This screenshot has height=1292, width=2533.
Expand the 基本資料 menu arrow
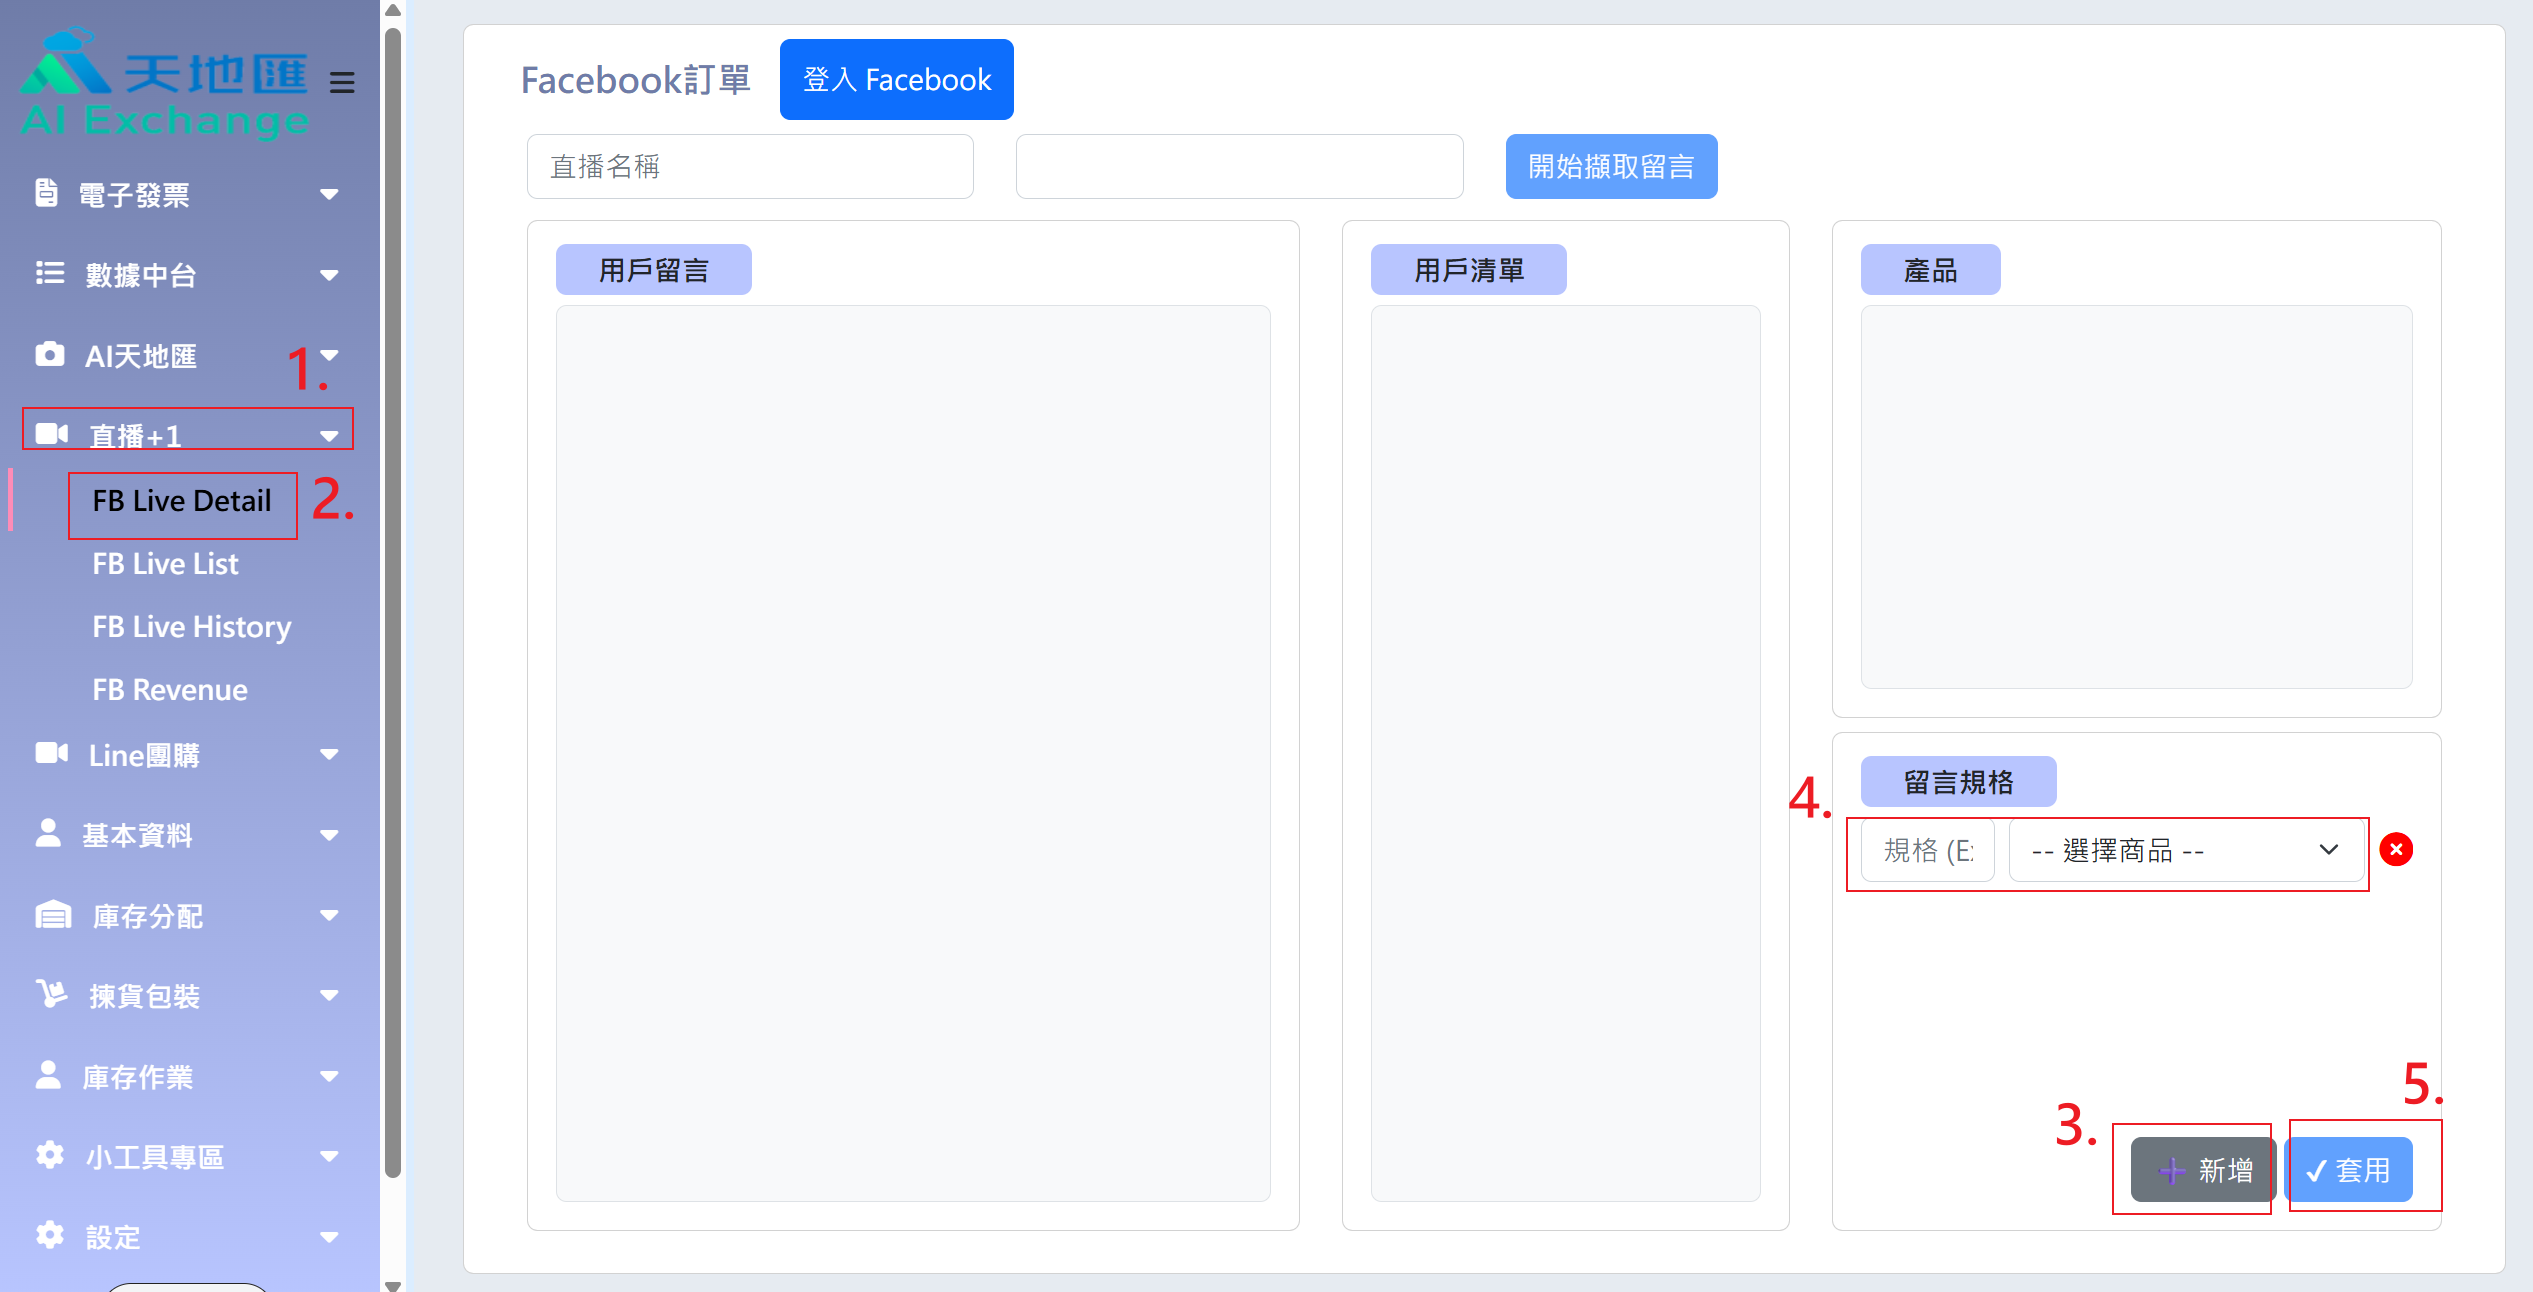(x=329, y=835)
